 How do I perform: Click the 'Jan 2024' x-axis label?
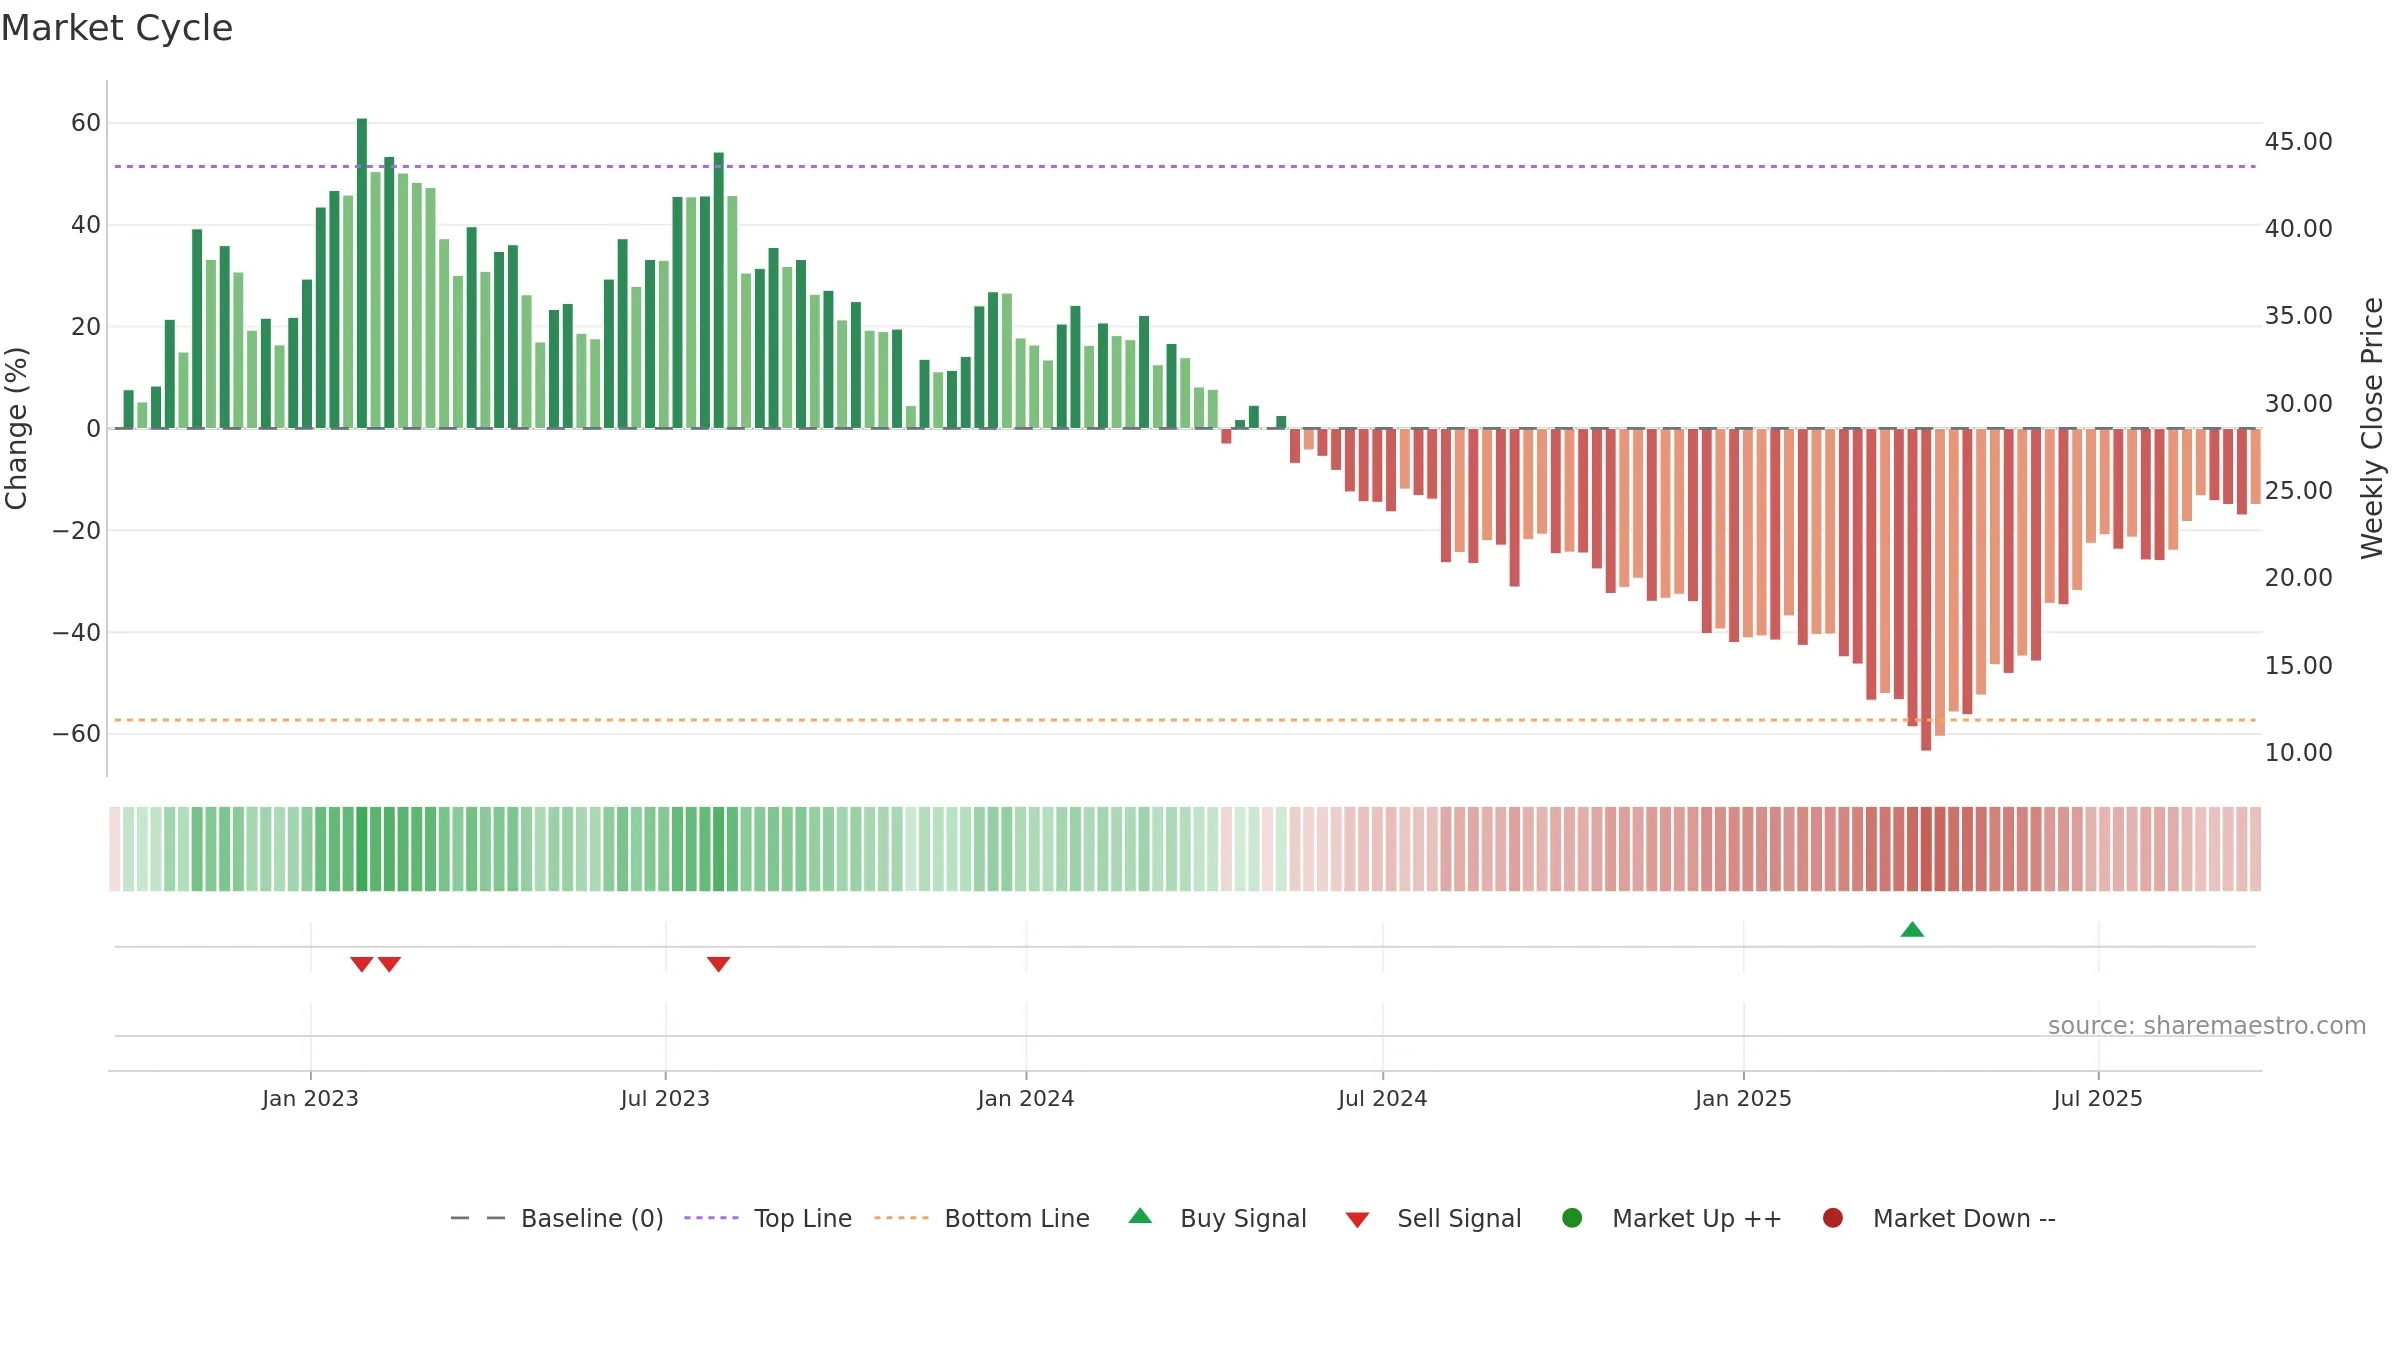1026,1099
